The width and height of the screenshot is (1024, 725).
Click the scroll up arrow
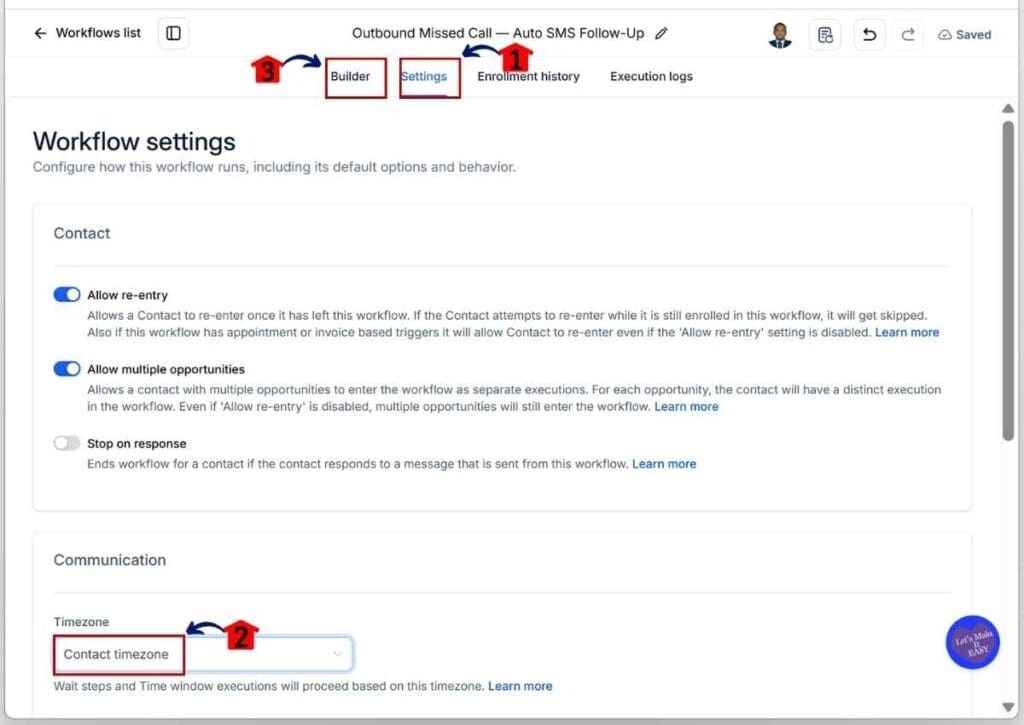1008,109
